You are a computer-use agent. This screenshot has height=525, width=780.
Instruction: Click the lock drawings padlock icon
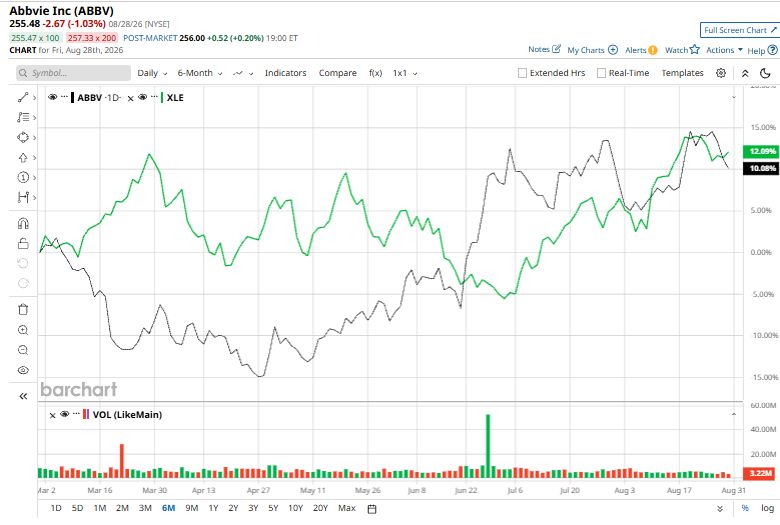tap(23, 243)
